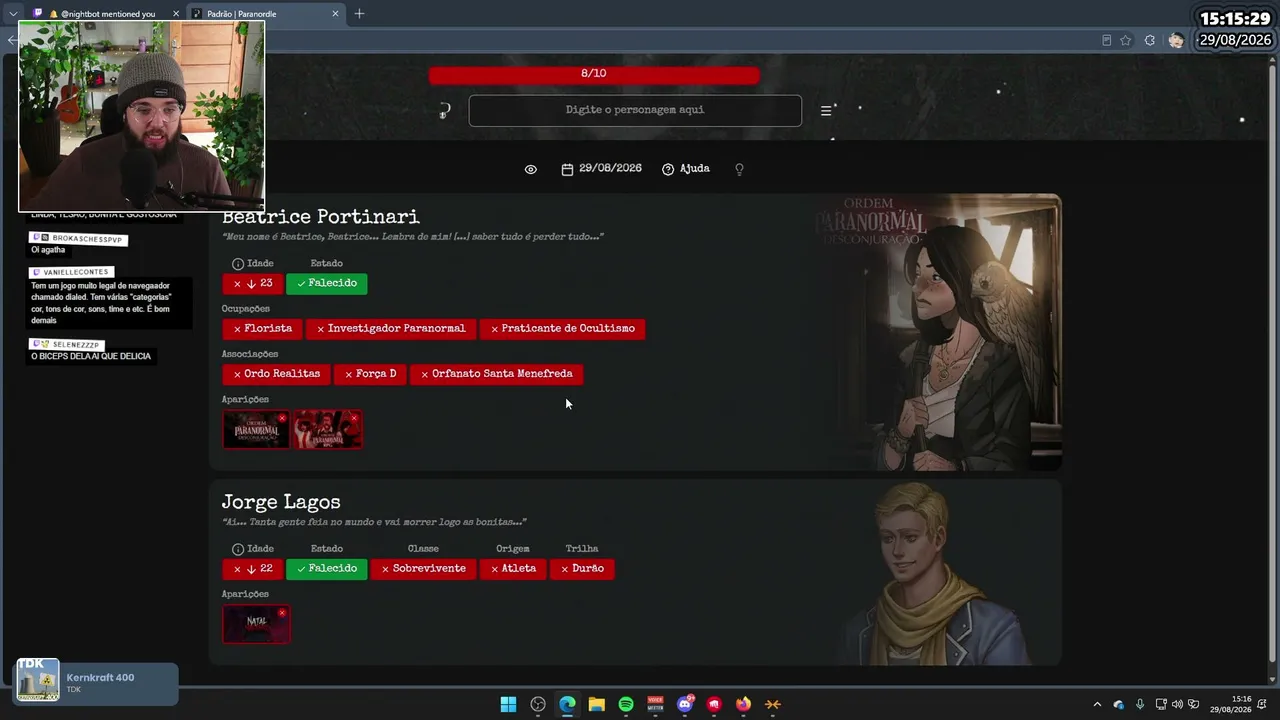Click the Jorge Lagos name heading

[x=281, y=503]
